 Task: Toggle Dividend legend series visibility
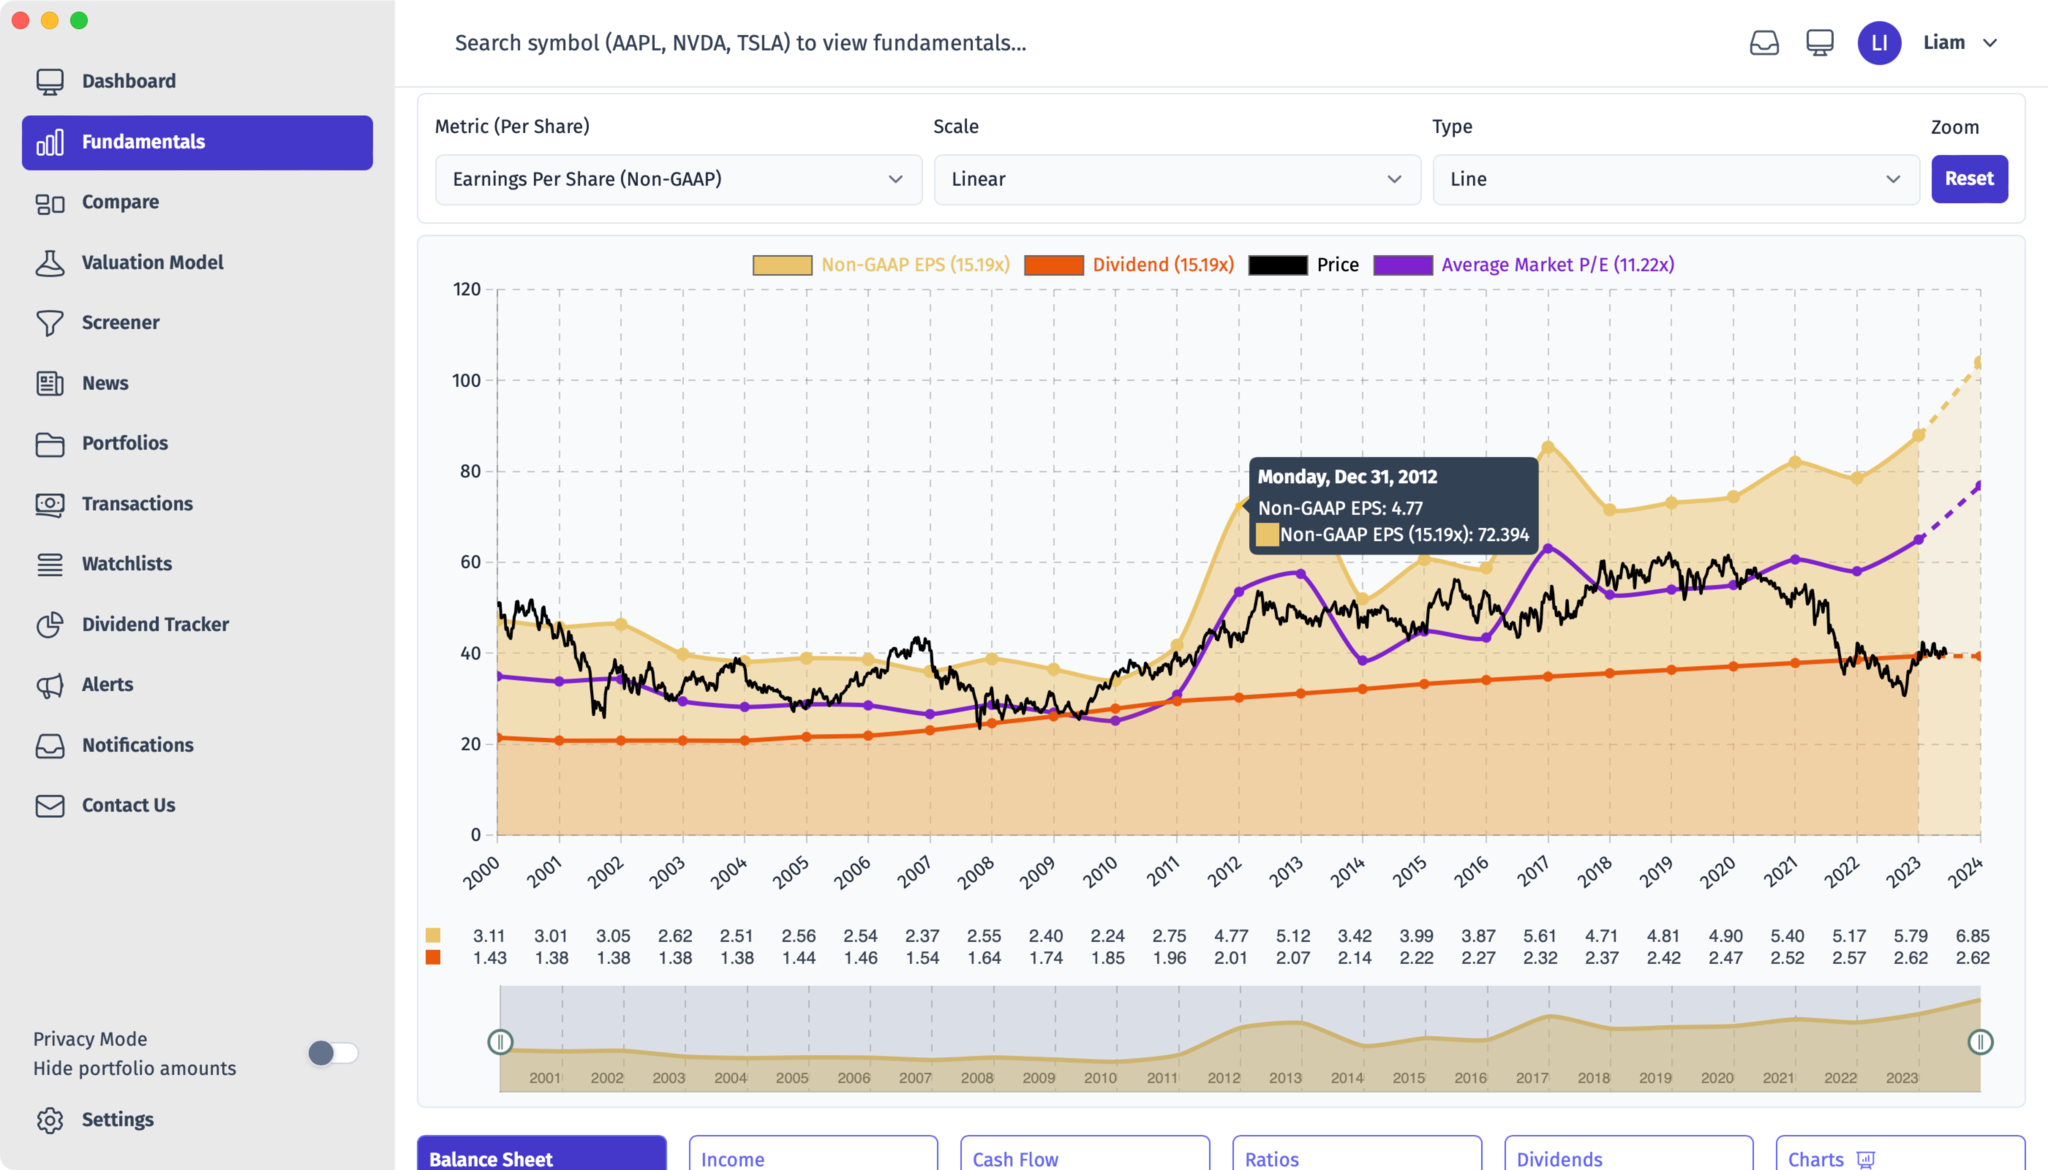tap(1129, 265)
